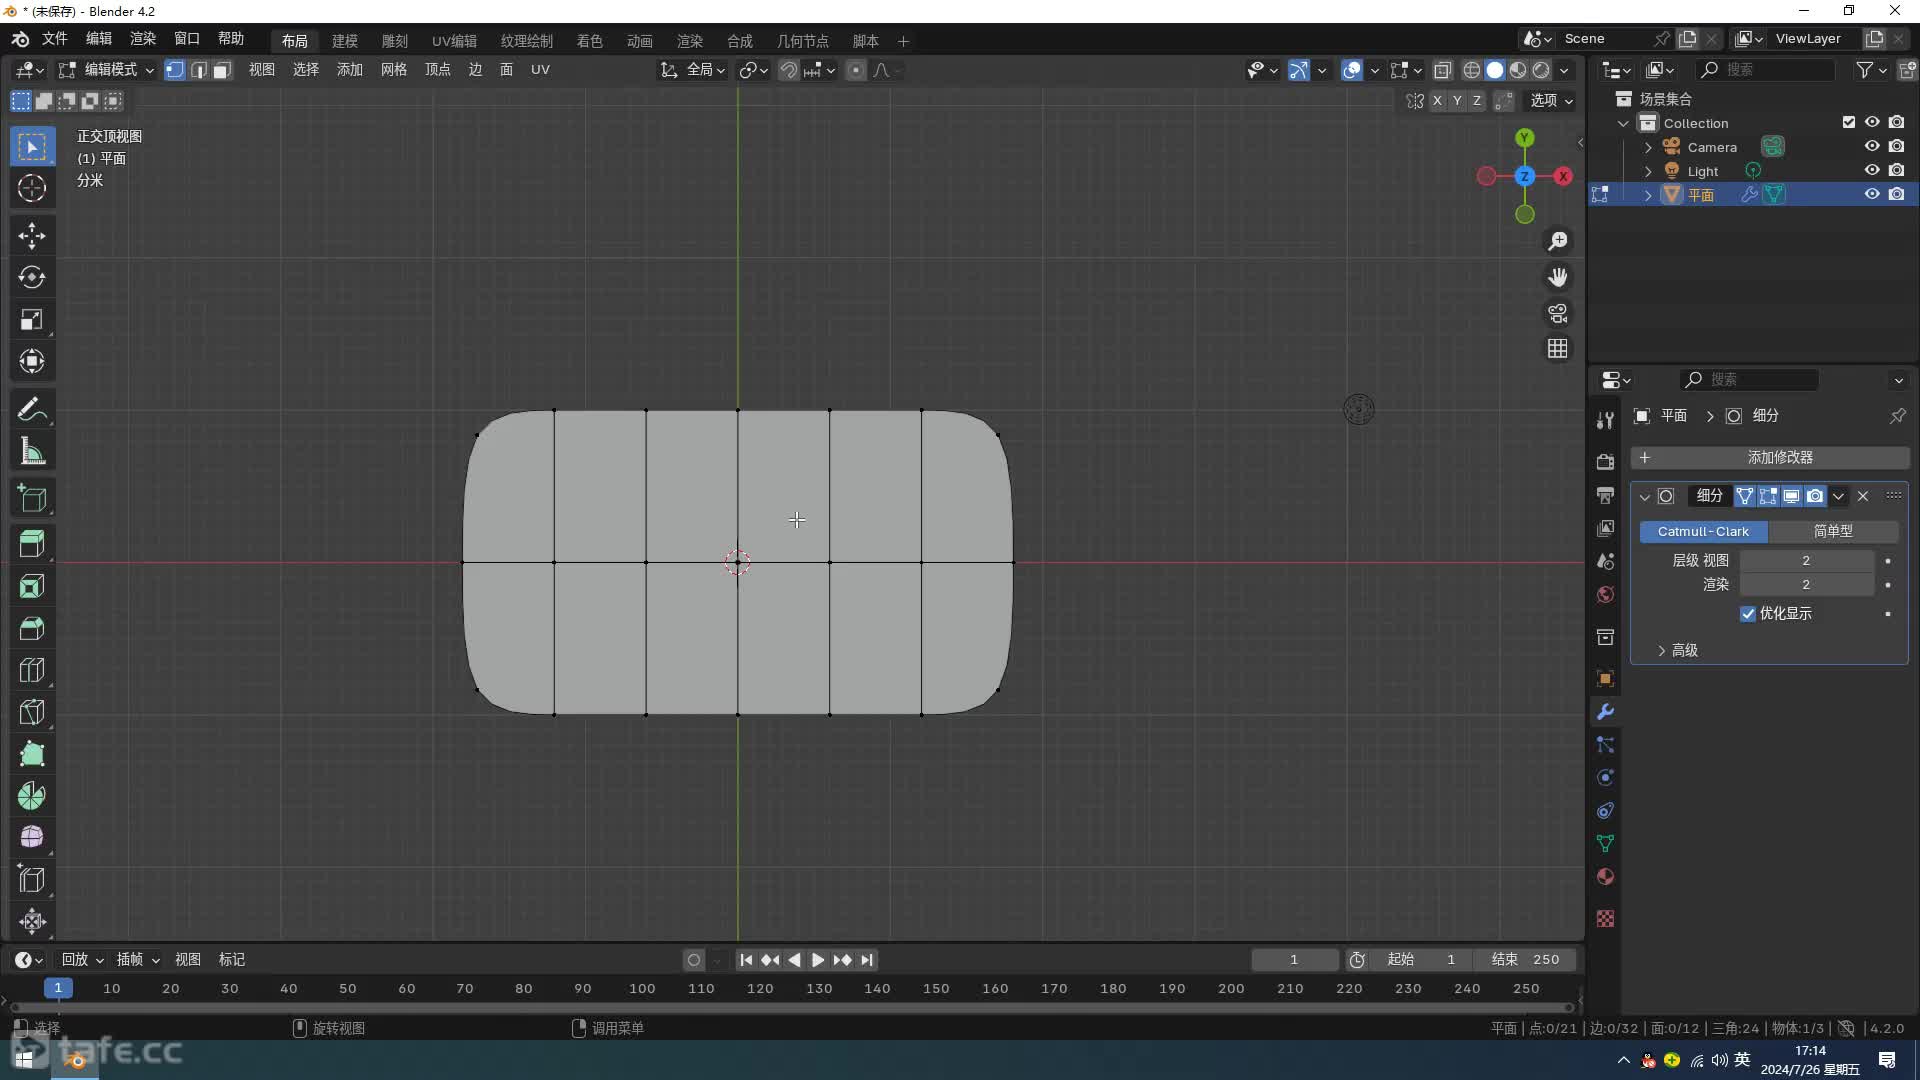Screen dimensions: 1920x1080
Task: Hide the Light object in viewport
Action: point(1872,171)
